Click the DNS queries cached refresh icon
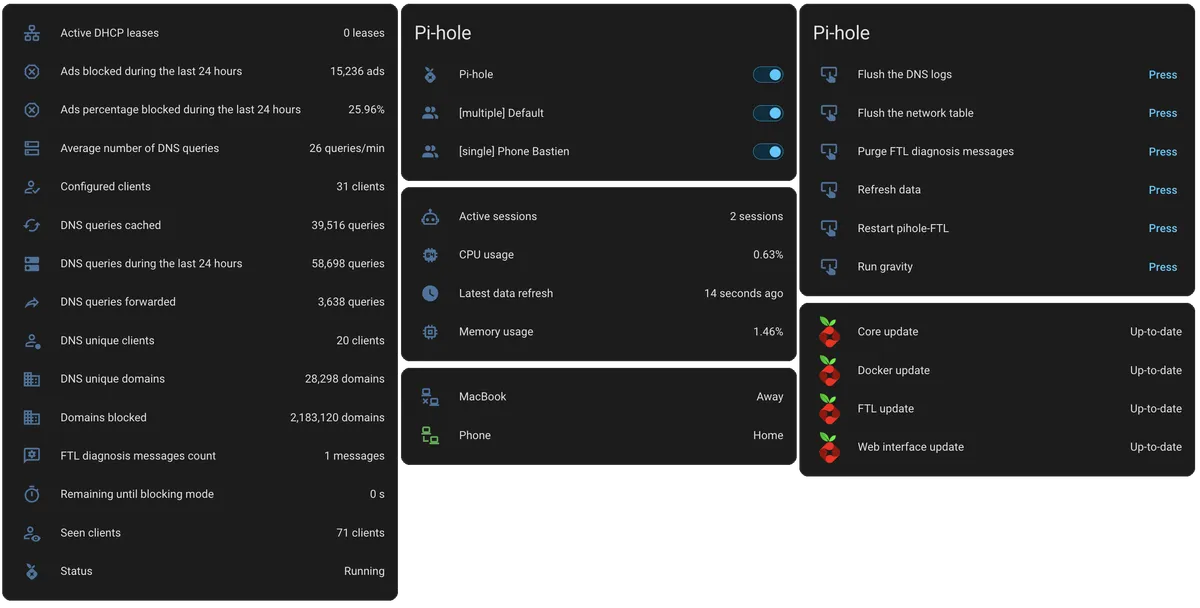 32,225
